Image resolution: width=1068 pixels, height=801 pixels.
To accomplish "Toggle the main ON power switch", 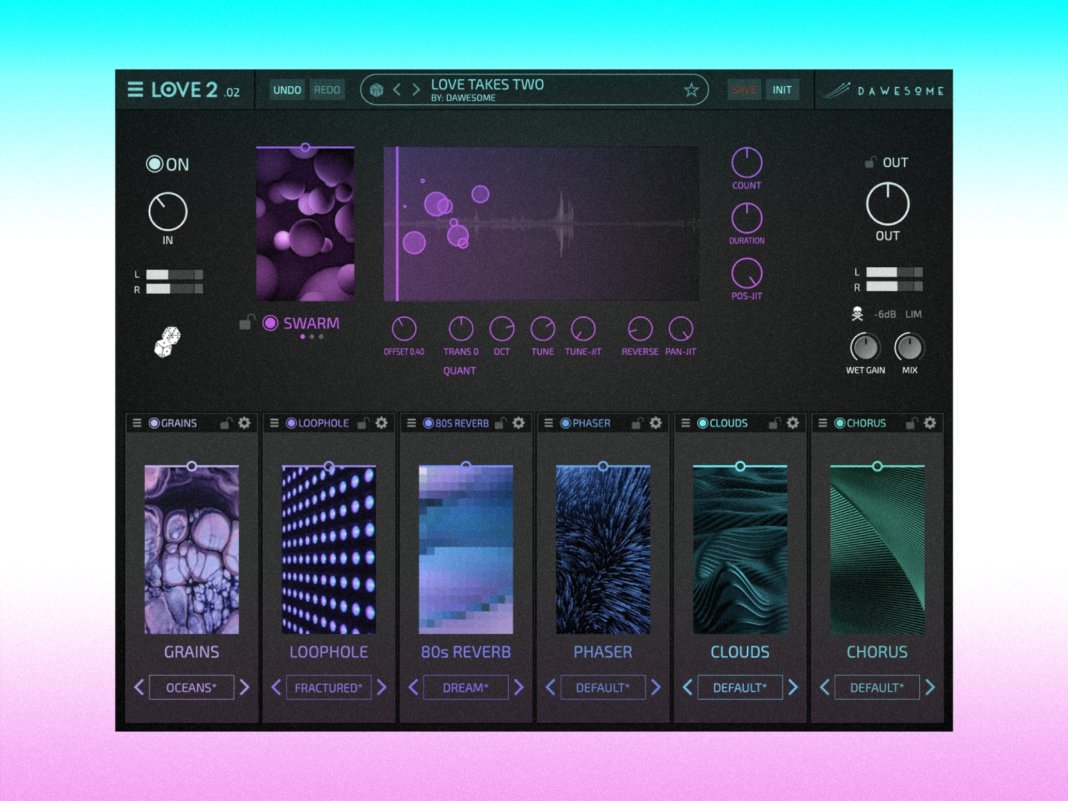I will pyautogui.click(x=154, y=165).
